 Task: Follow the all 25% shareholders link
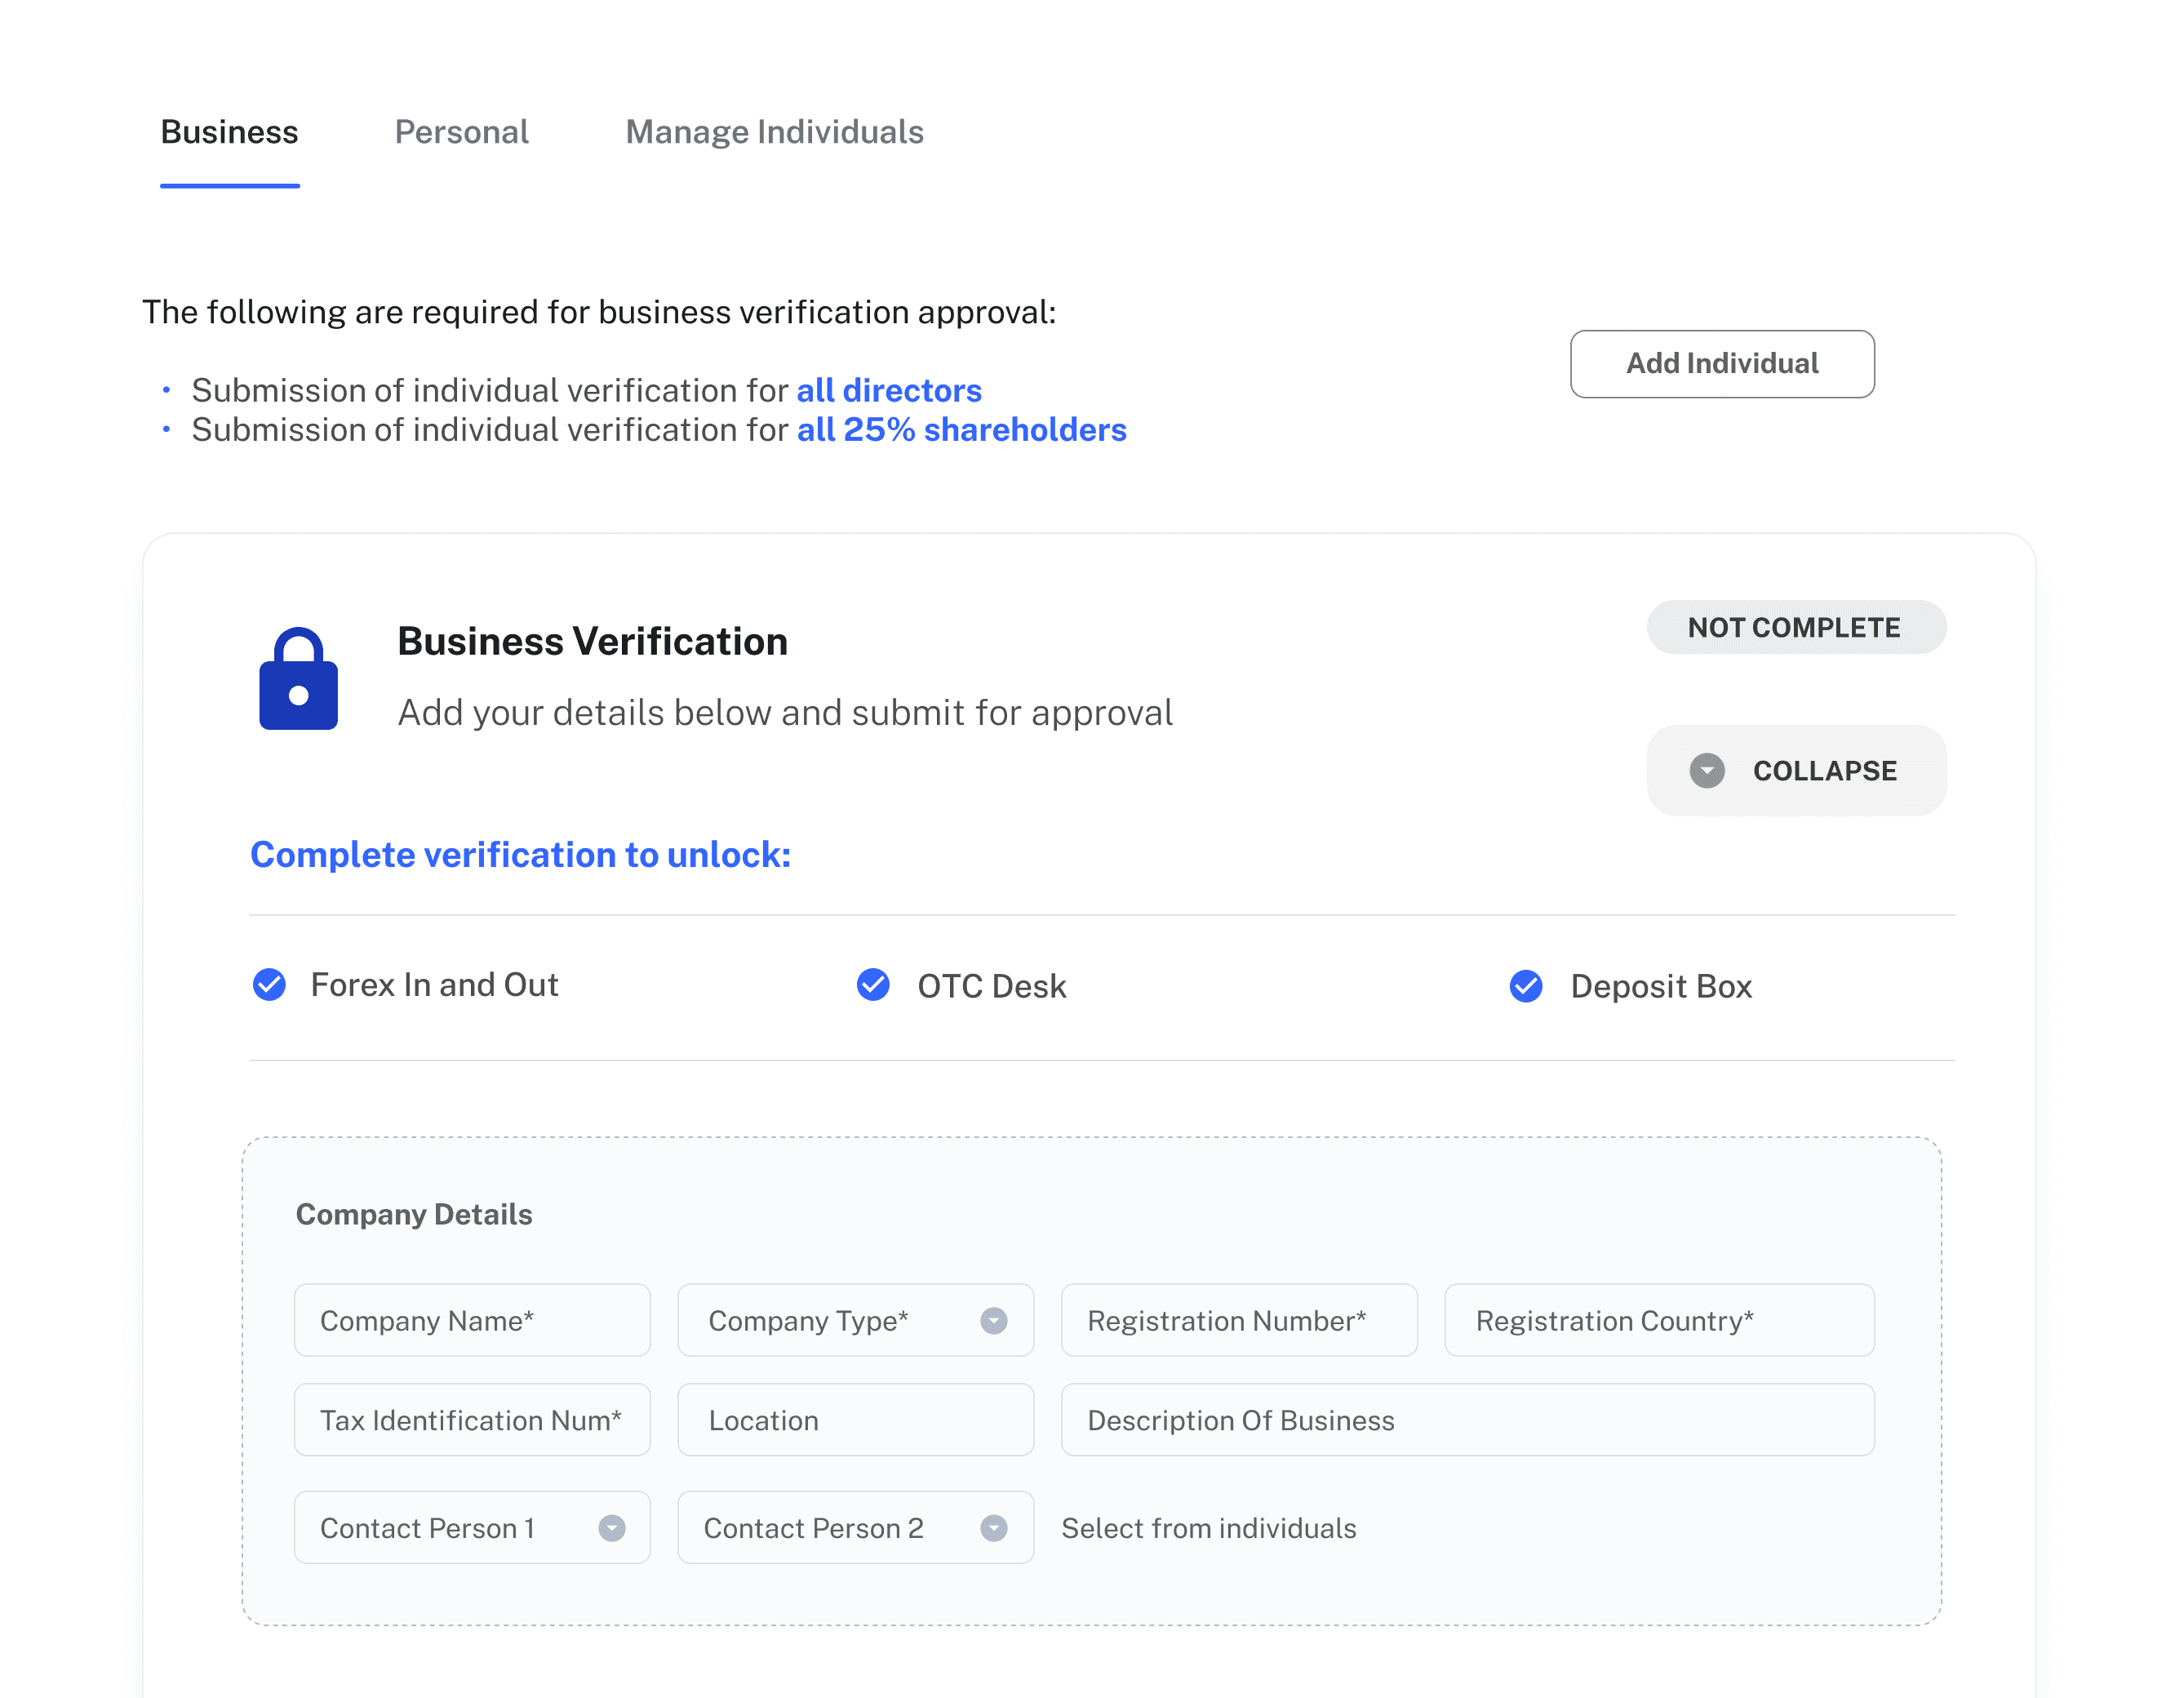pyautogui.click(x=961, y=430)
